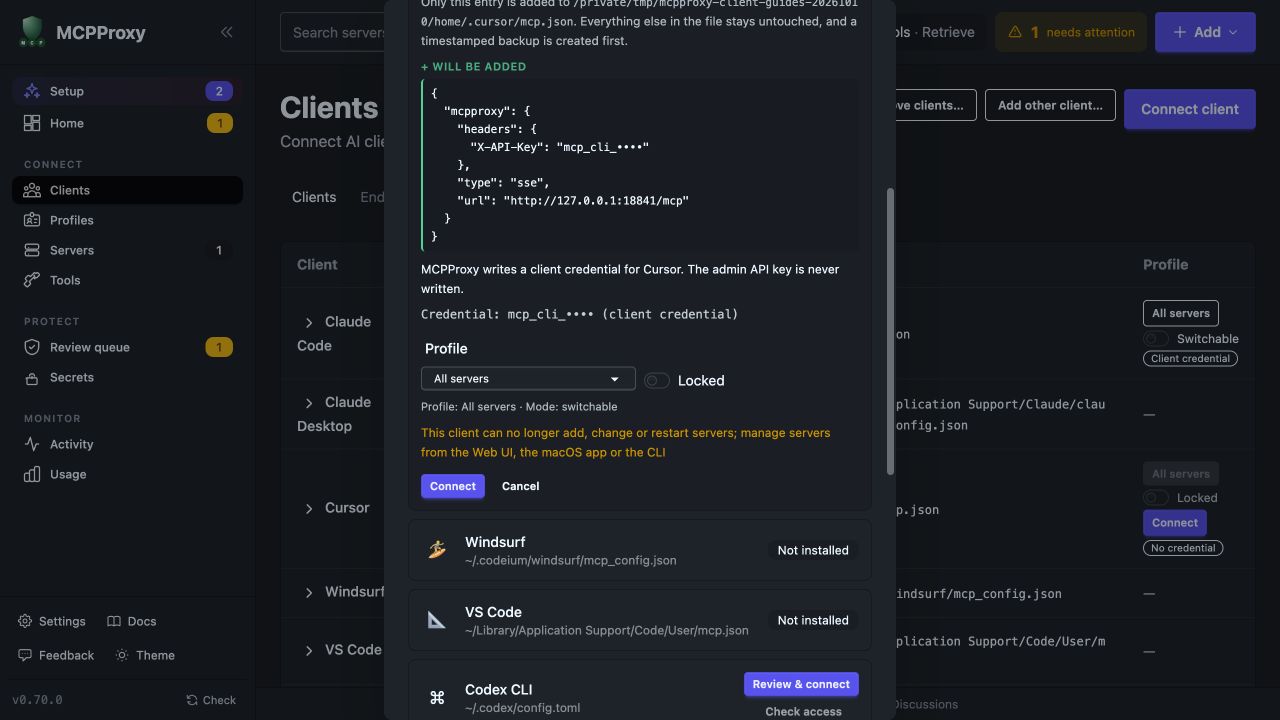
Task: Click the Theme sun icon
Action: pos(122,655)
